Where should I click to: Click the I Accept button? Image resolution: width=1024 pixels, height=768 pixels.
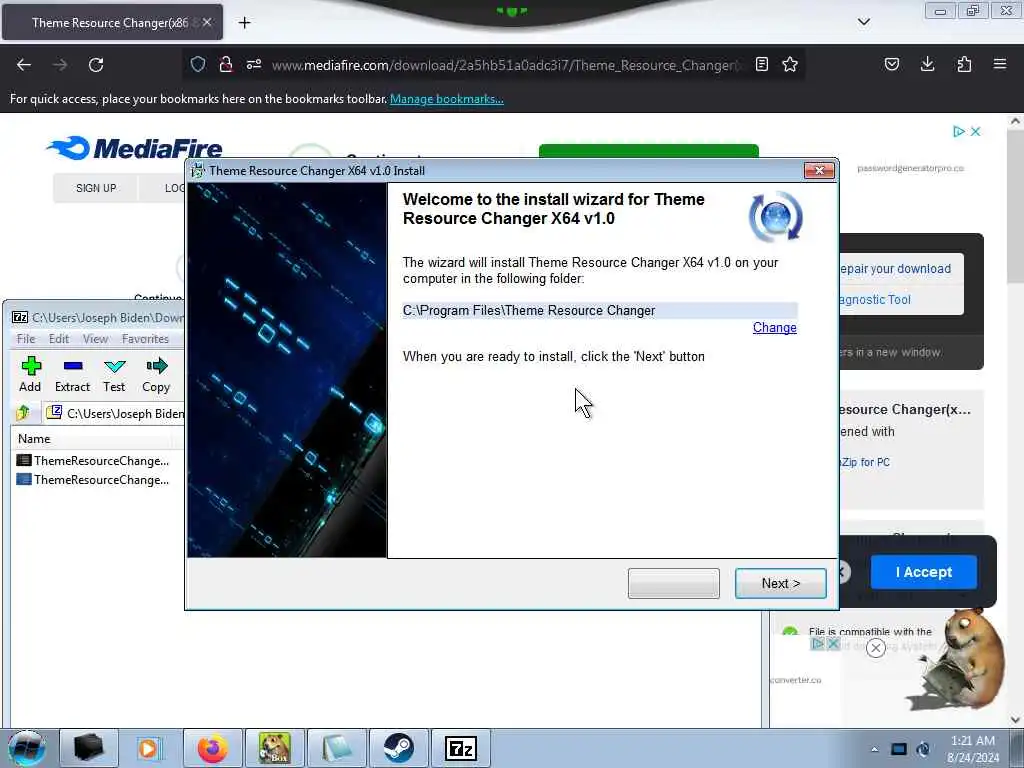pos(923,572)
